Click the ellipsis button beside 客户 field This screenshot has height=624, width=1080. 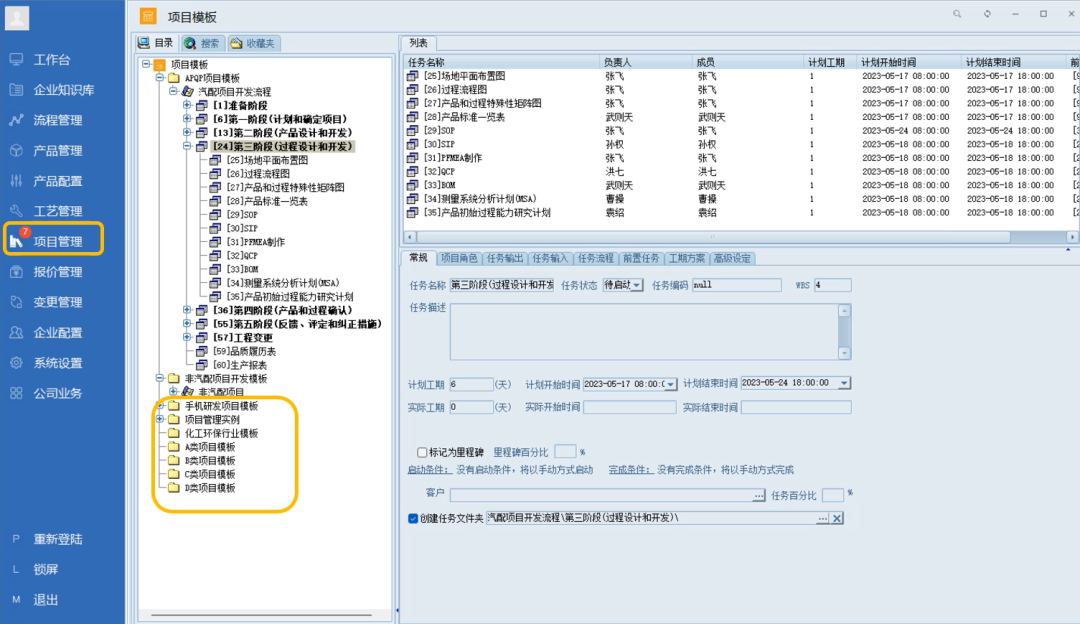[756, 495]
